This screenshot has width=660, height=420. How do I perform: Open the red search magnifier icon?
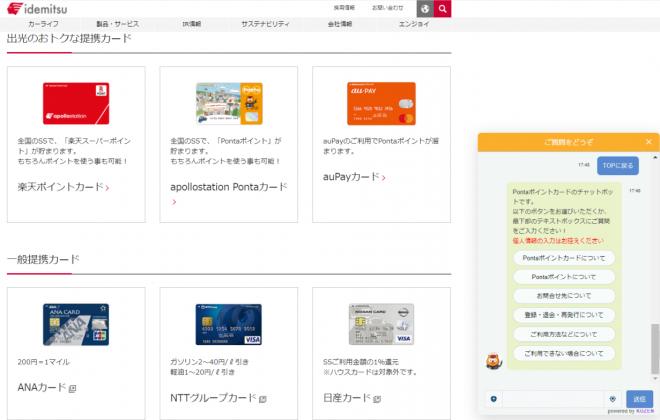[442, 8]
